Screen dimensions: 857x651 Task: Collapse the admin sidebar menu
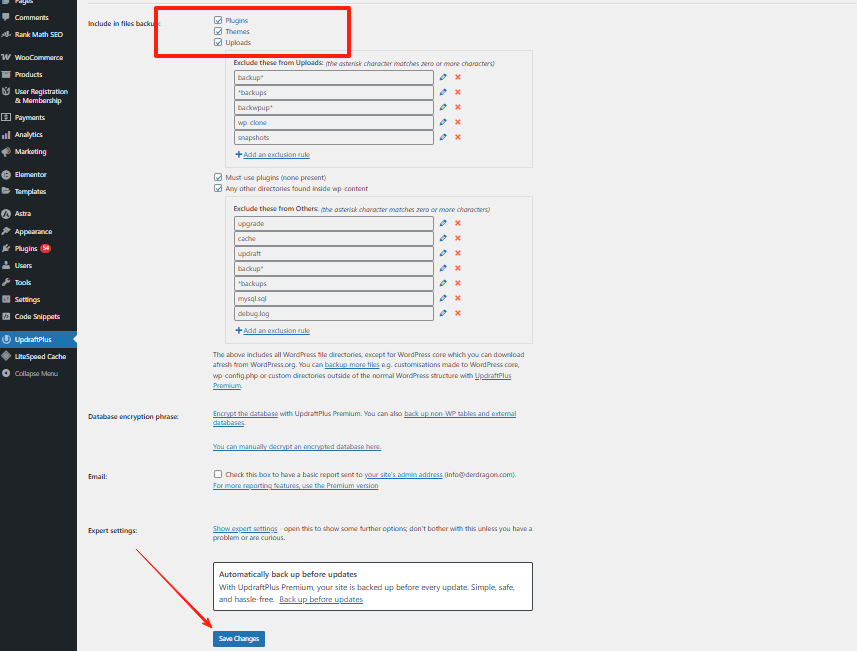[38, 373]
